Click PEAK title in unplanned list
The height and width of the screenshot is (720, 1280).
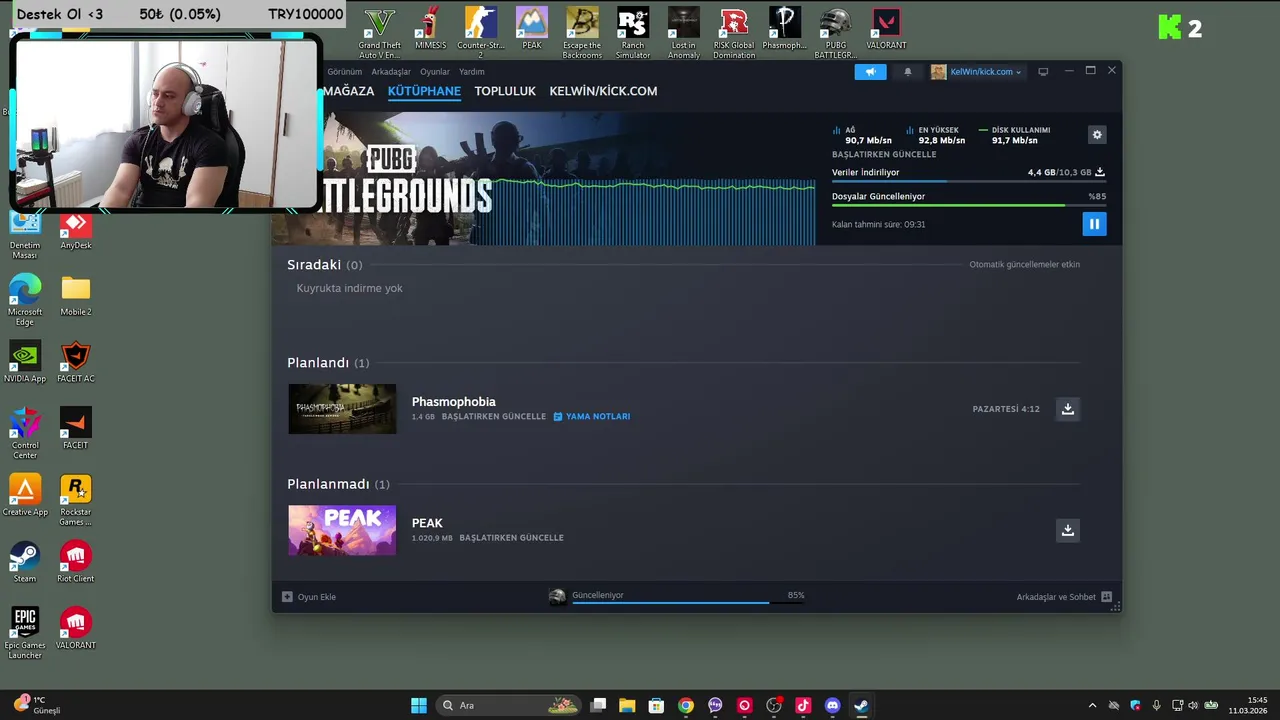pyautogui.click(x=427, y=523)
